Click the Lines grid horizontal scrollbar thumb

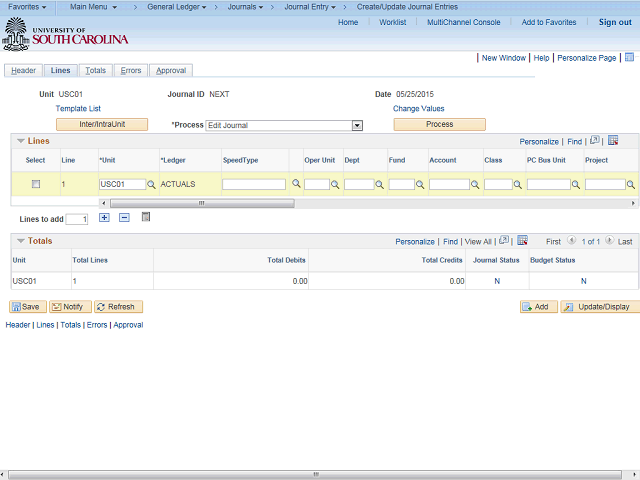coord(202,203)
